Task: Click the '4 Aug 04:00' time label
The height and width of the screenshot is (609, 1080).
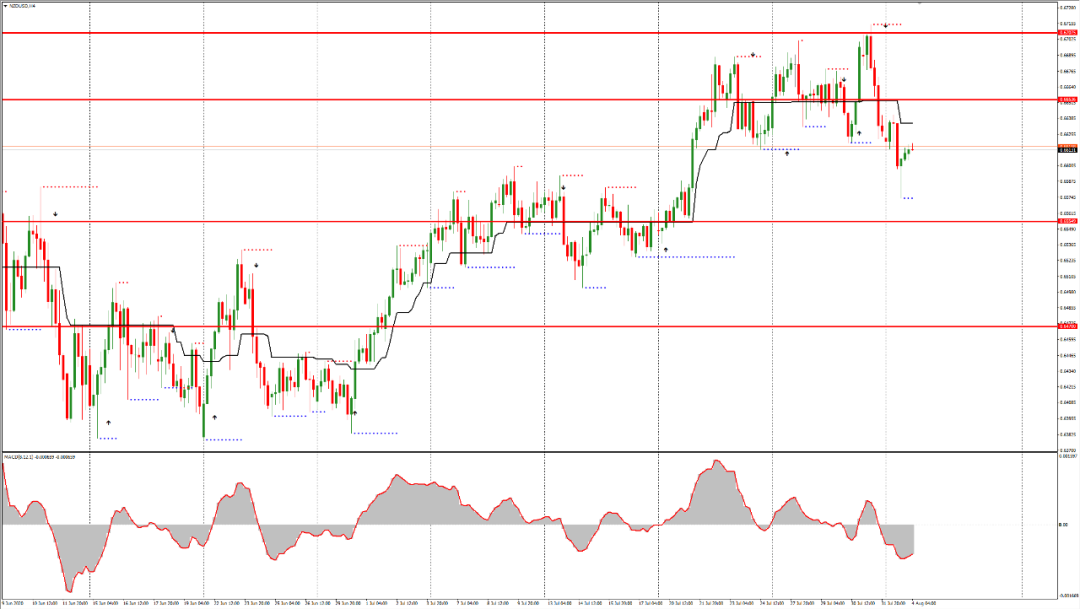Action: pyautogui.click(x=922, y=603)
